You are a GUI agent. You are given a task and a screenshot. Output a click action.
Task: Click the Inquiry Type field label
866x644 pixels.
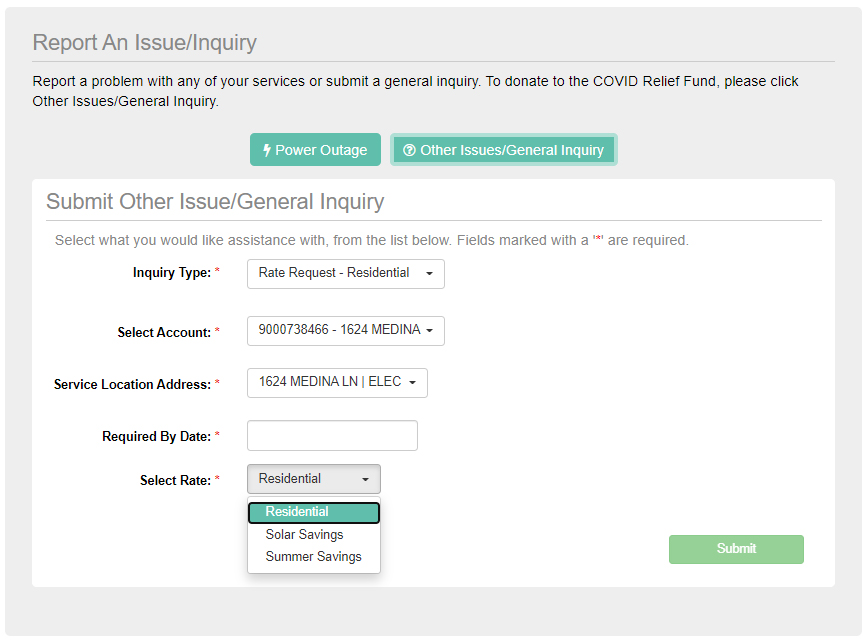(x=171, y=273)
